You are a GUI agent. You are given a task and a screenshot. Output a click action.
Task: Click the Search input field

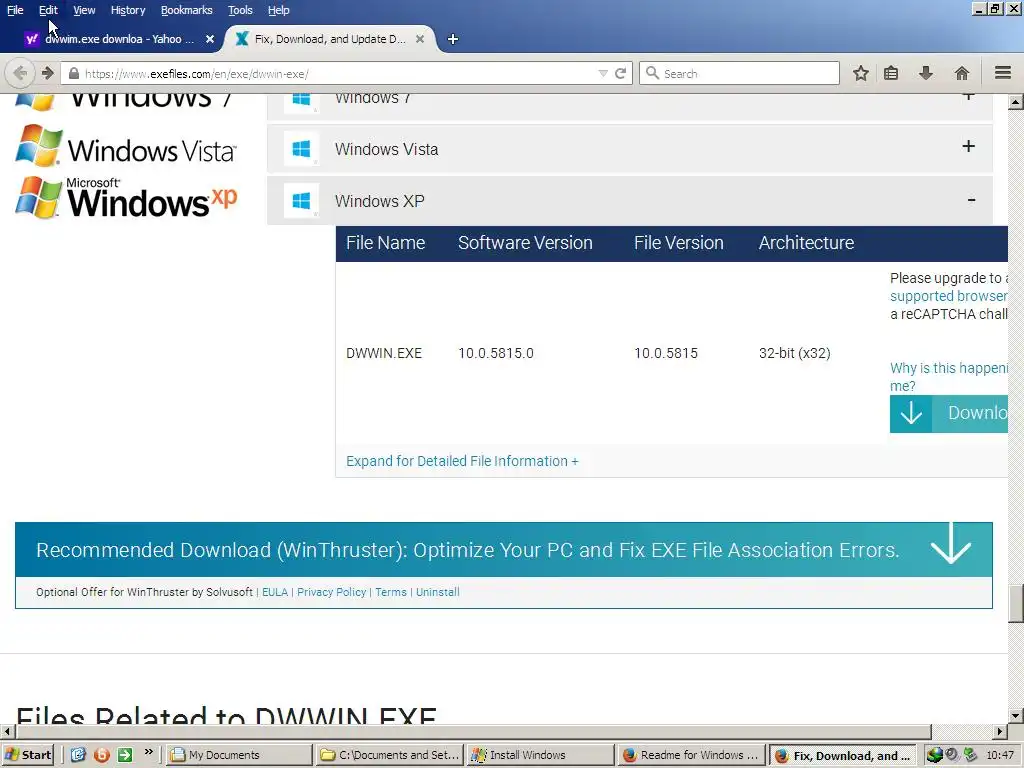[739, 73]
